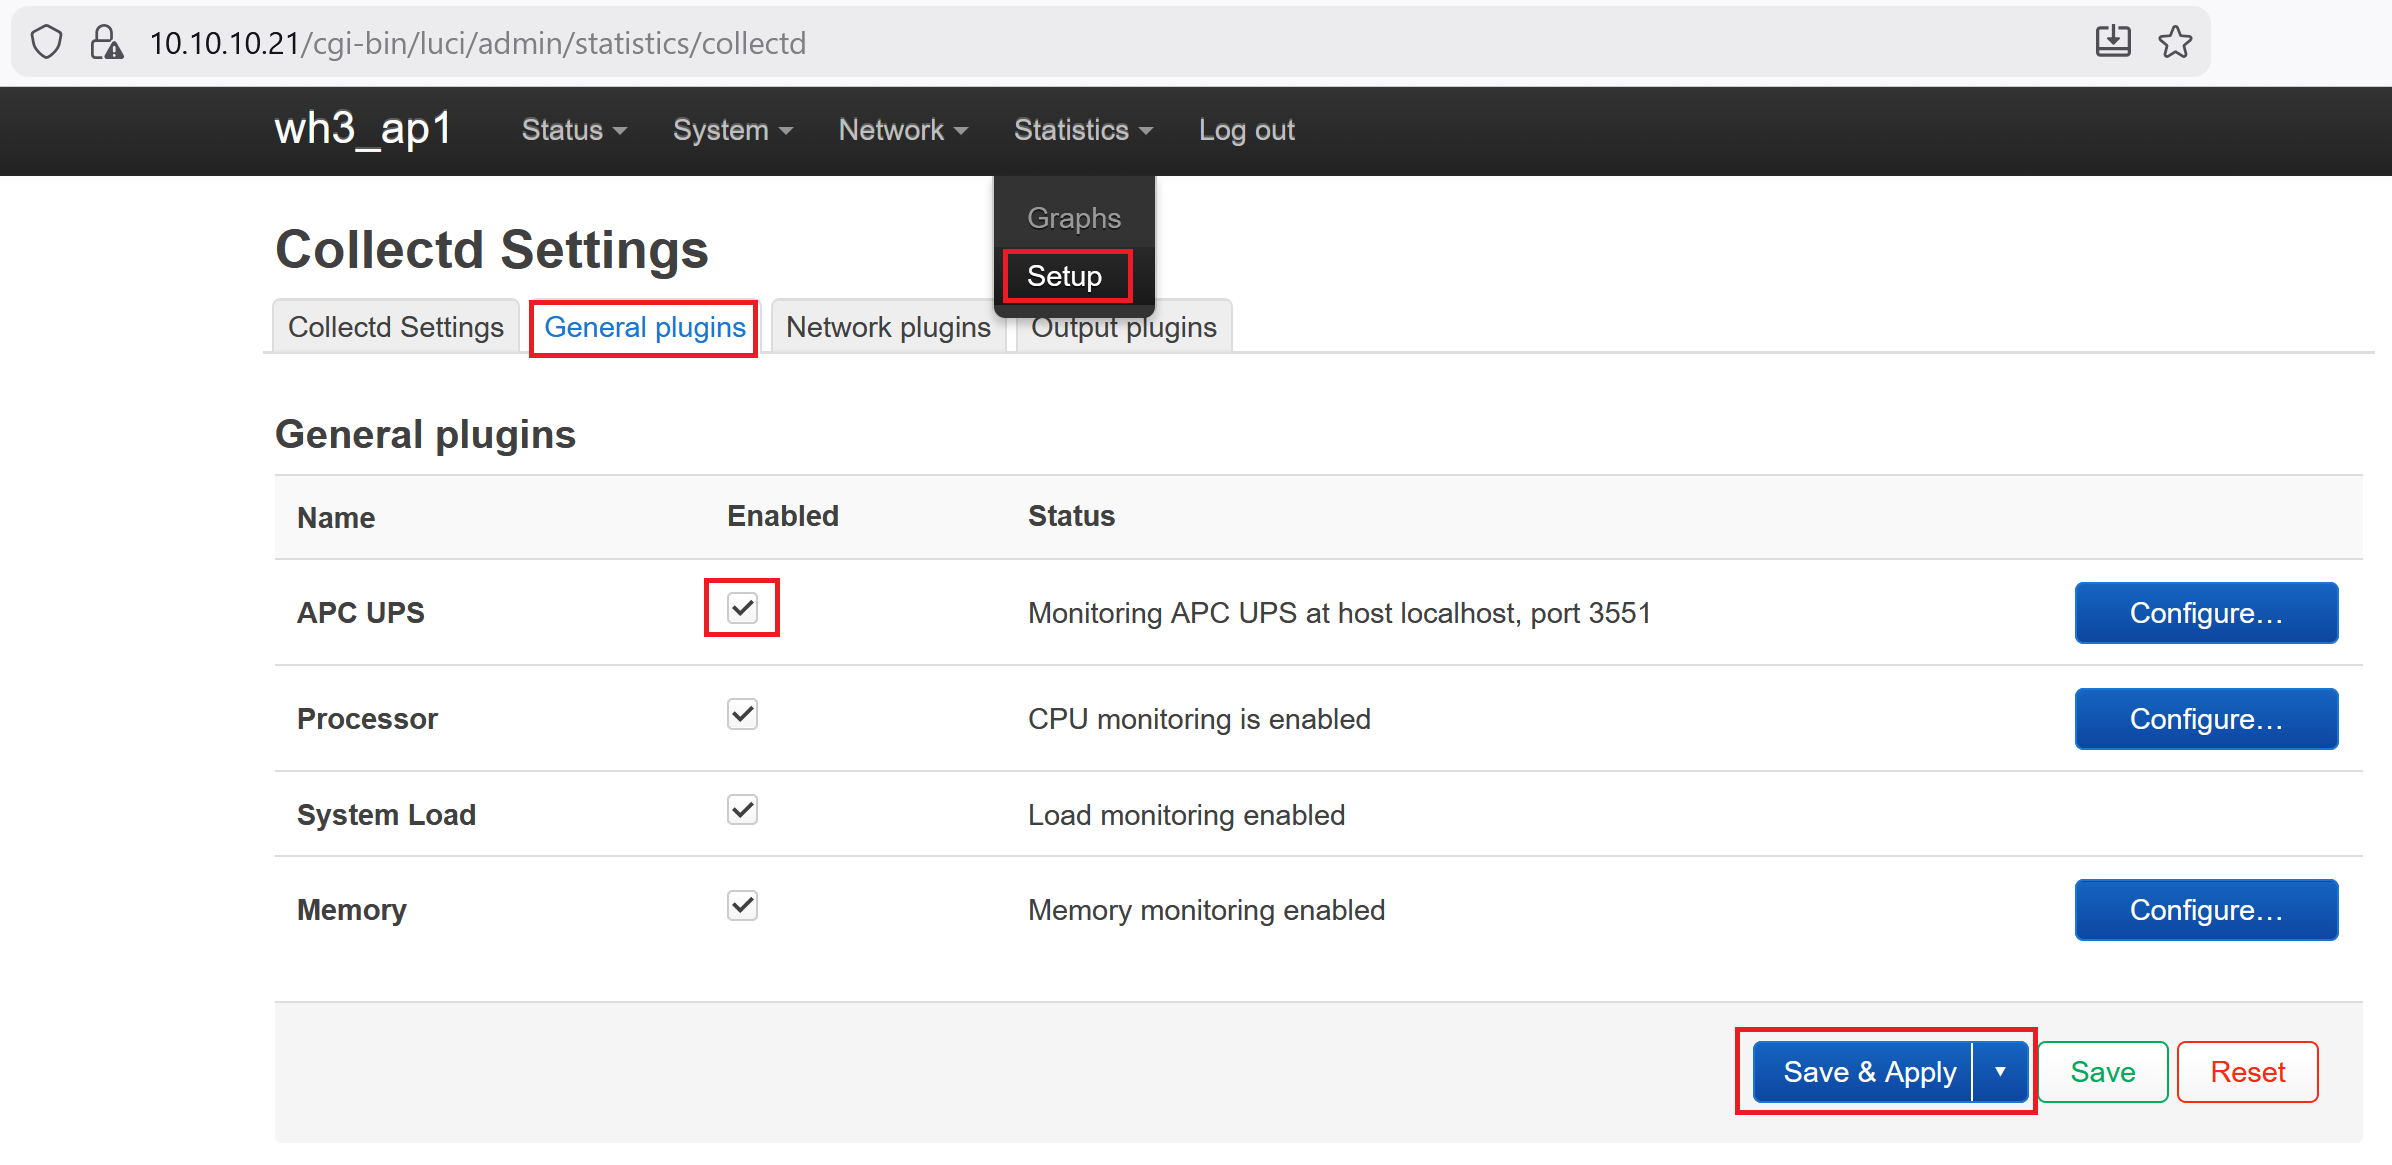Image resolution: width=2392 pixels, height=1165 pixels.
Task: Choose Graphs from Statistics menu
Action: (x=1073, y=218)
